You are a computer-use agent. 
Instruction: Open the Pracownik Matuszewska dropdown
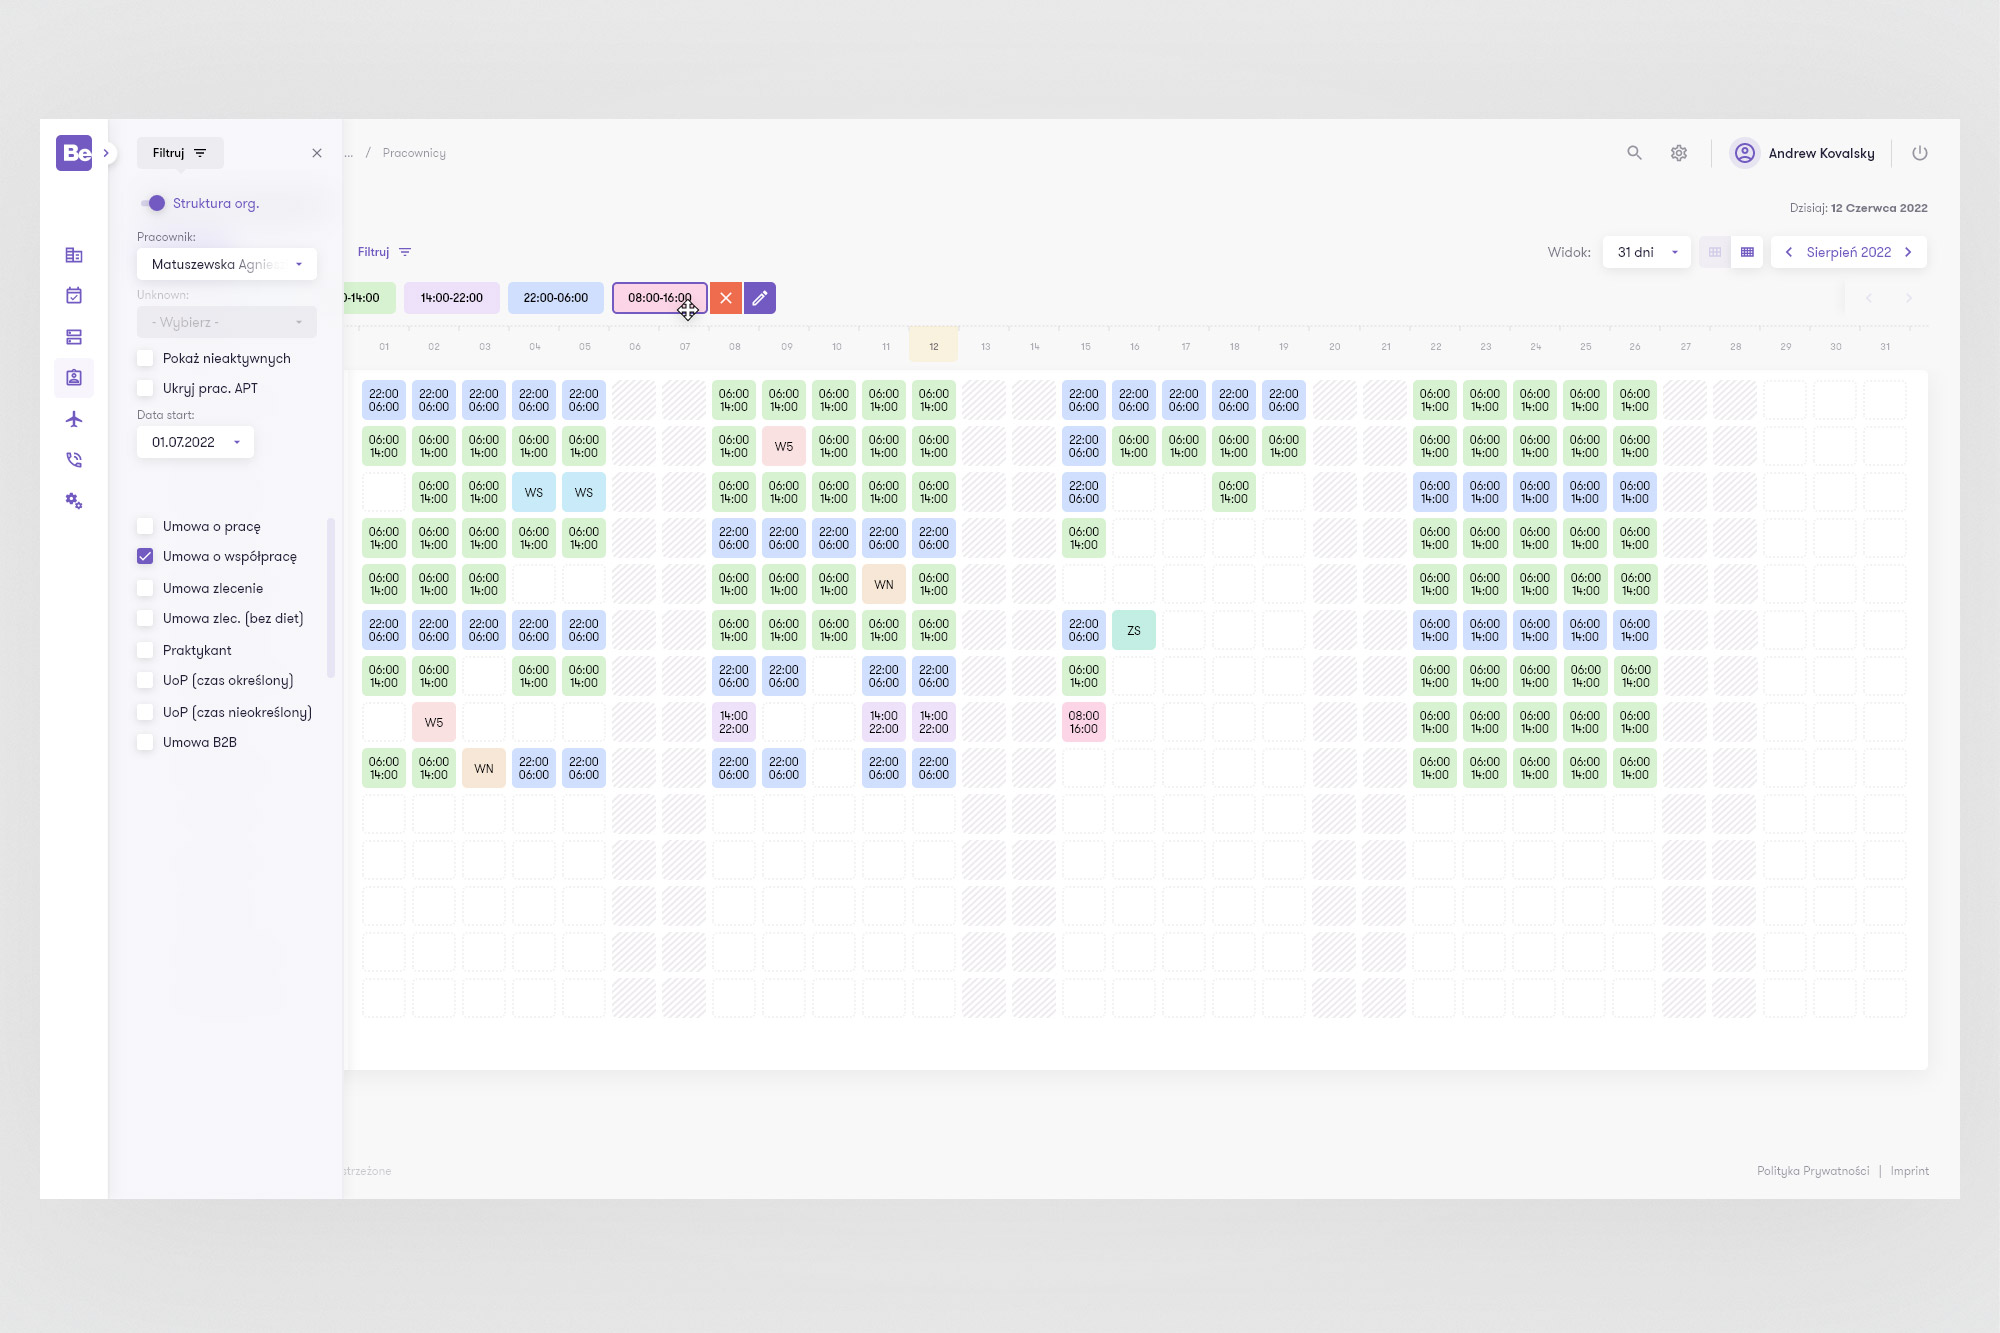[x=227, y=264]
